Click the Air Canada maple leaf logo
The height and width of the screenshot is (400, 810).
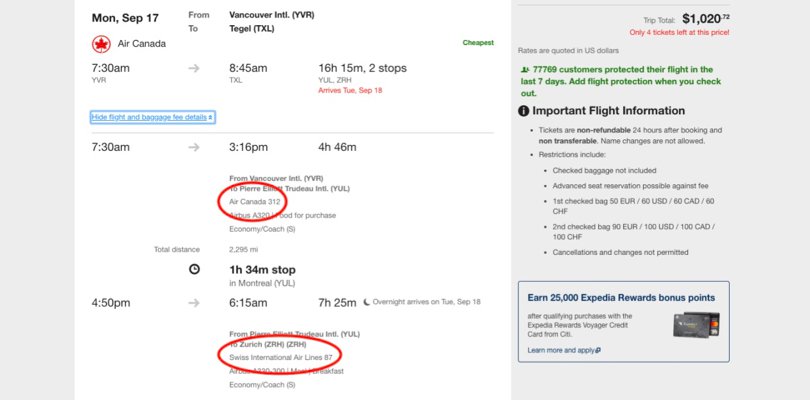click(101, 44)
